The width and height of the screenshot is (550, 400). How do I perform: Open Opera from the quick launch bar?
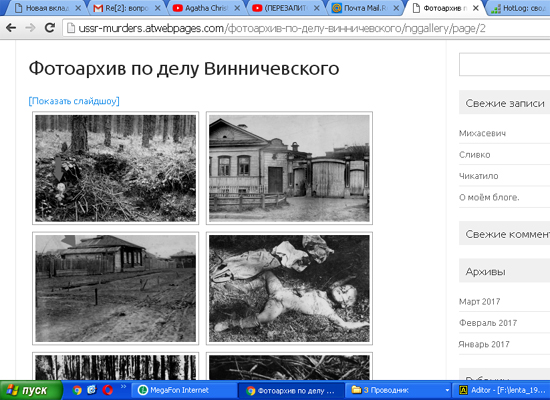pos(108,390)
